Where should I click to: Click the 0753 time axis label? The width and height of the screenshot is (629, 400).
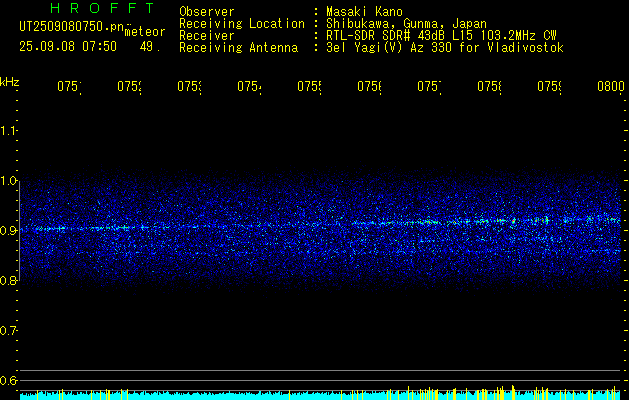click(x=189, y=86)
